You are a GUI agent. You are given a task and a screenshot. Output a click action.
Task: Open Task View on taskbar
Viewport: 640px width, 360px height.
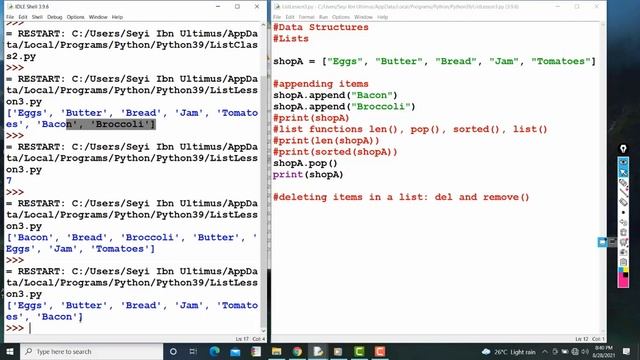pyautogui.click(x=193, y=351)
